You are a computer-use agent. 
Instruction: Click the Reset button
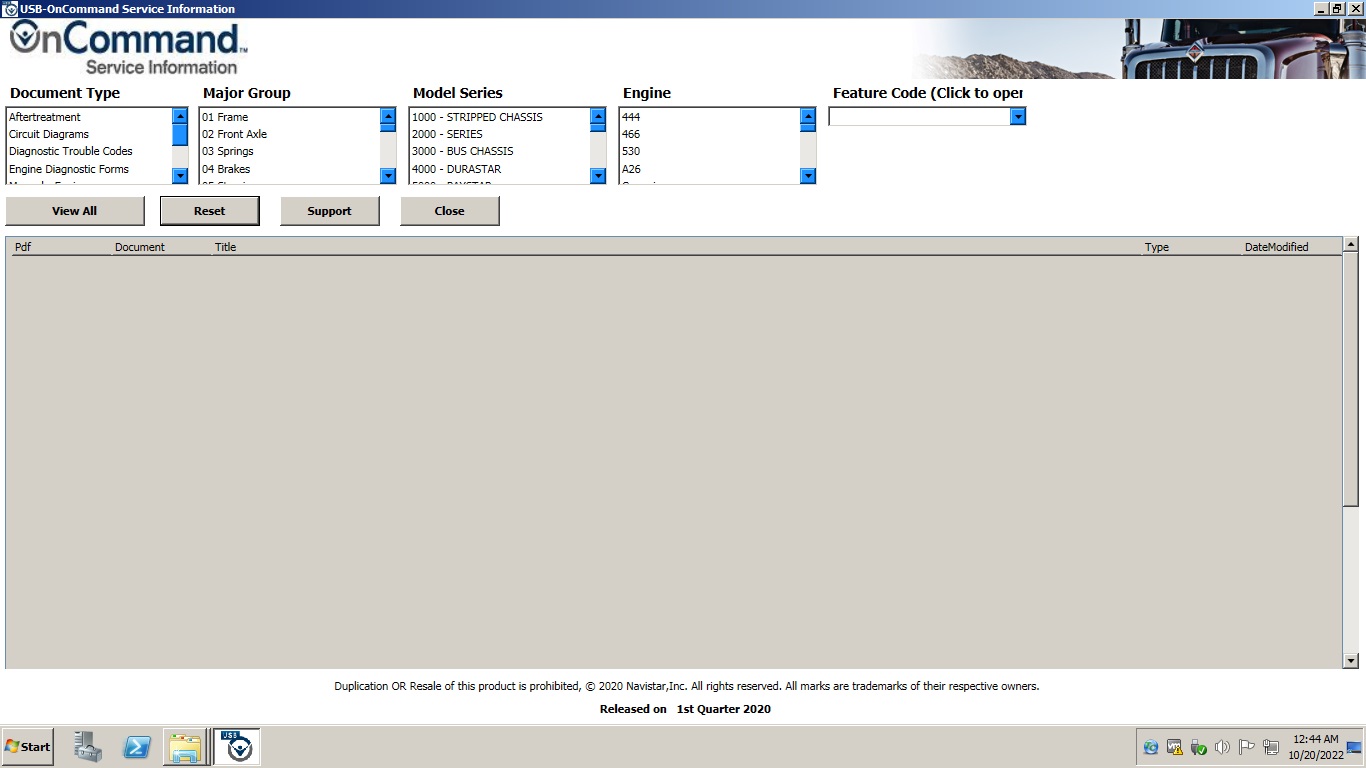[x=210, y=211]
